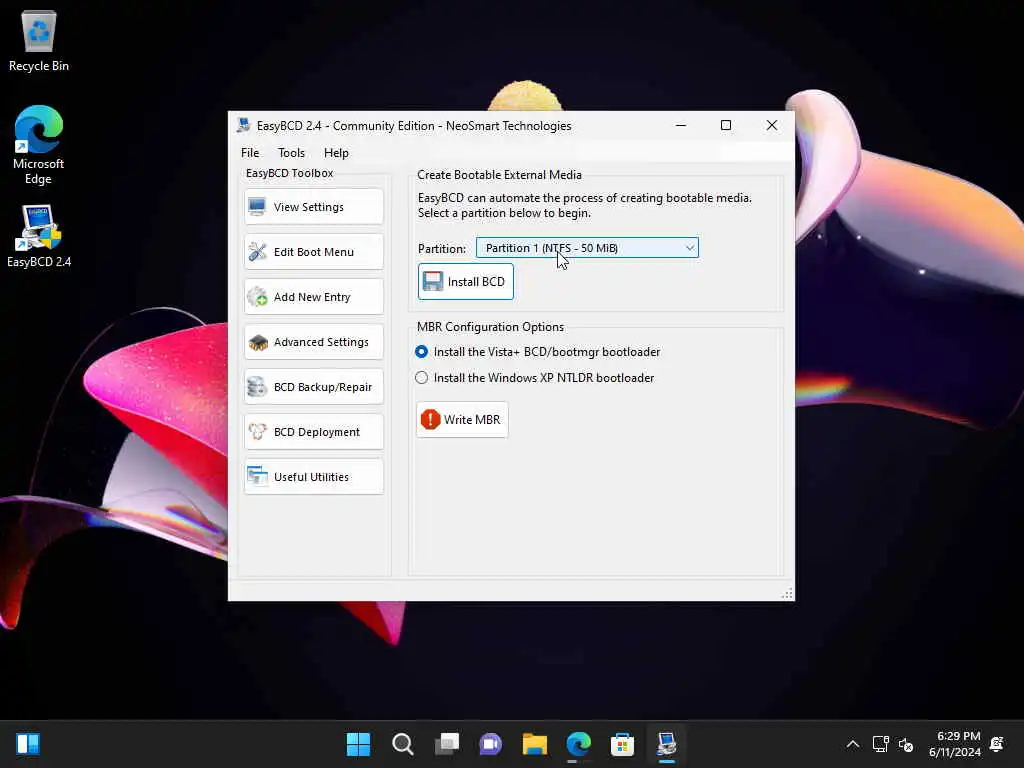Open Microsoft Edge from taskbar
Viewport: 1024px width, 768px height.
579,744
